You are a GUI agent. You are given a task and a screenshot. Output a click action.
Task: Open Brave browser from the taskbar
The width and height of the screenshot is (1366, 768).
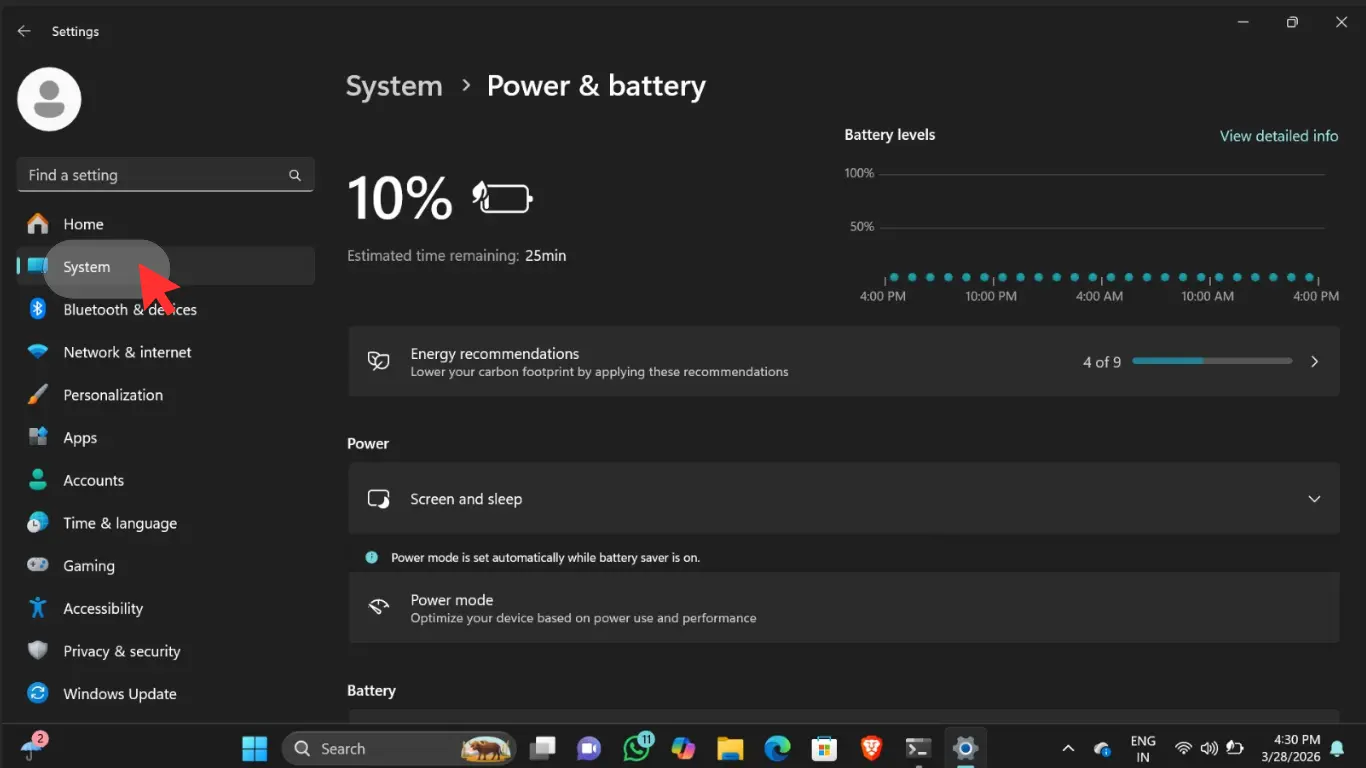tap(871, 748)
